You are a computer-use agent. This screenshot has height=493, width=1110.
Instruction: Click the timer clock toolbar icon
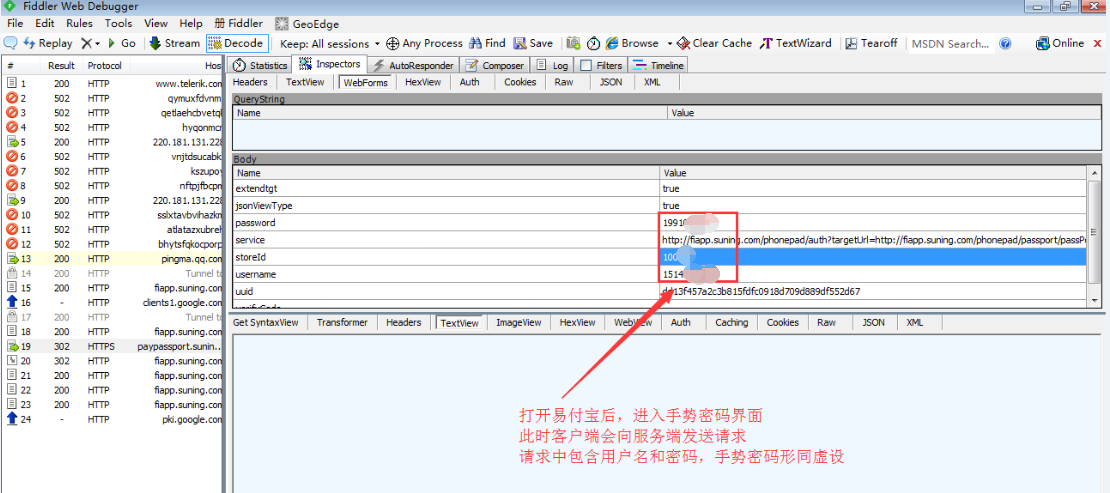coord(593,43)
